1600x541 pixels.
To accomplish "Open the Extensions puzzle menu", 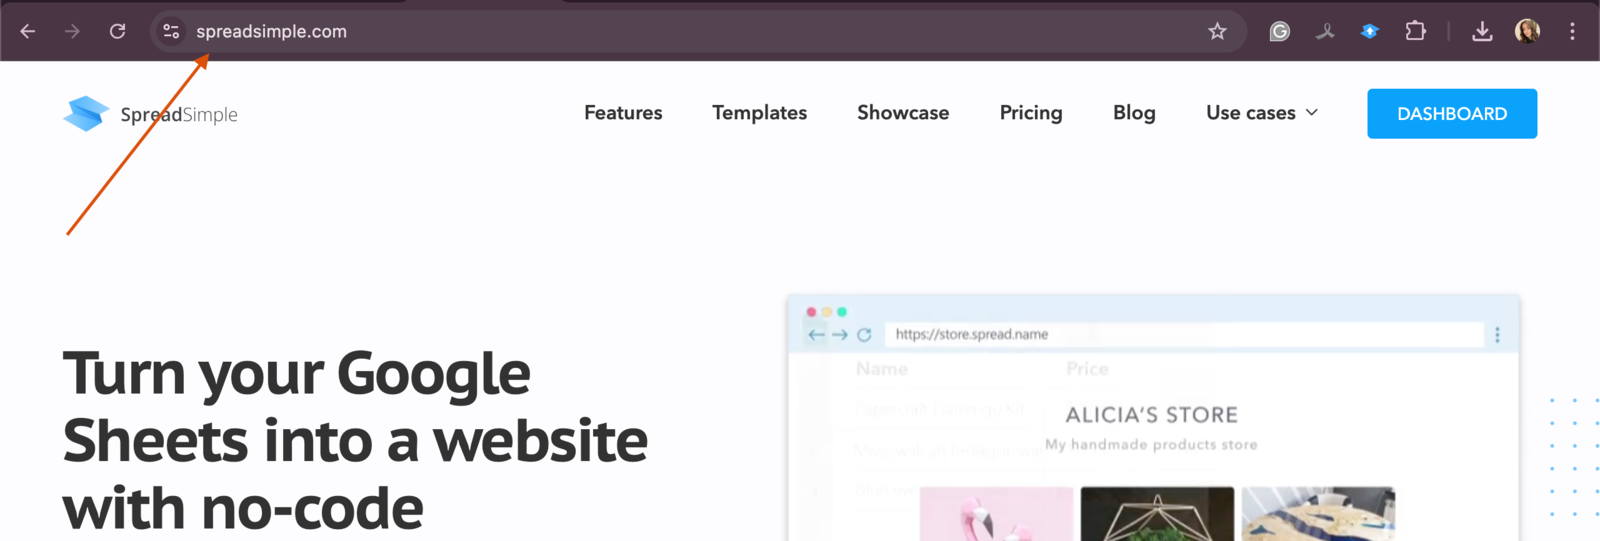I will coord(1415,31).
